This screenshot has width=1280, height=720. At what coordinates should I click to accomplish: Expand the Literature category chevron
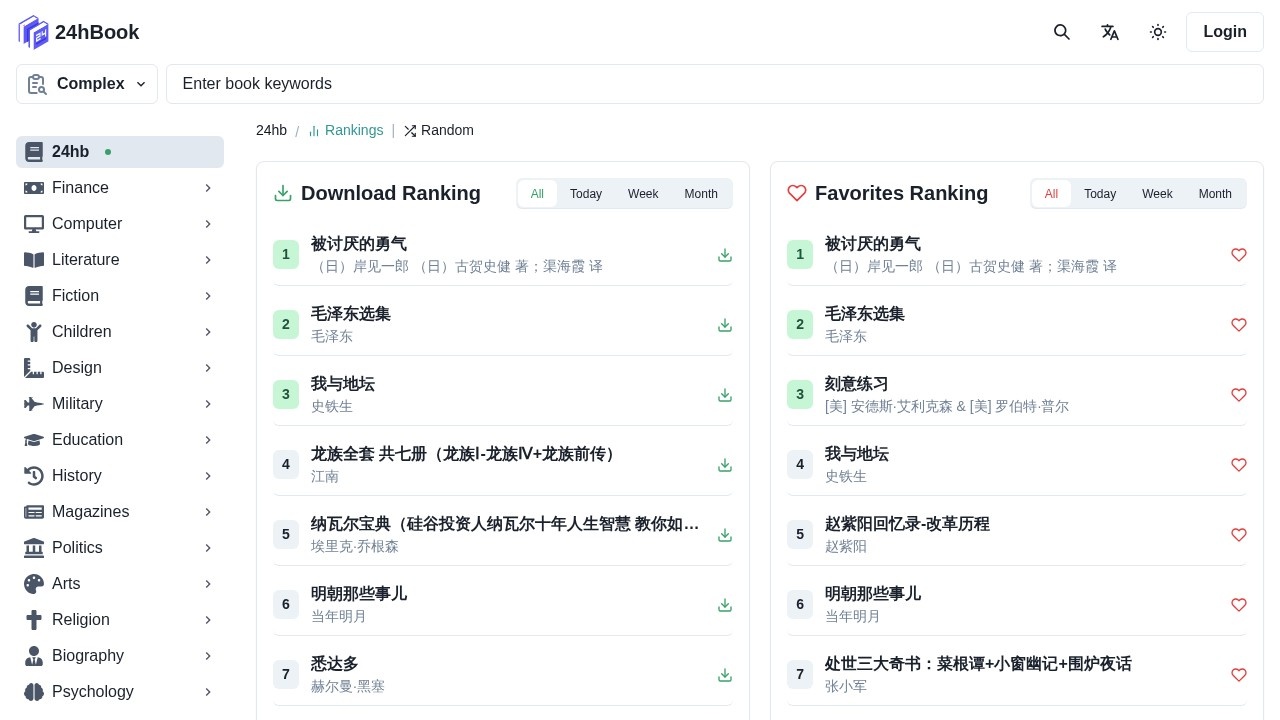(x=208, y=260)
